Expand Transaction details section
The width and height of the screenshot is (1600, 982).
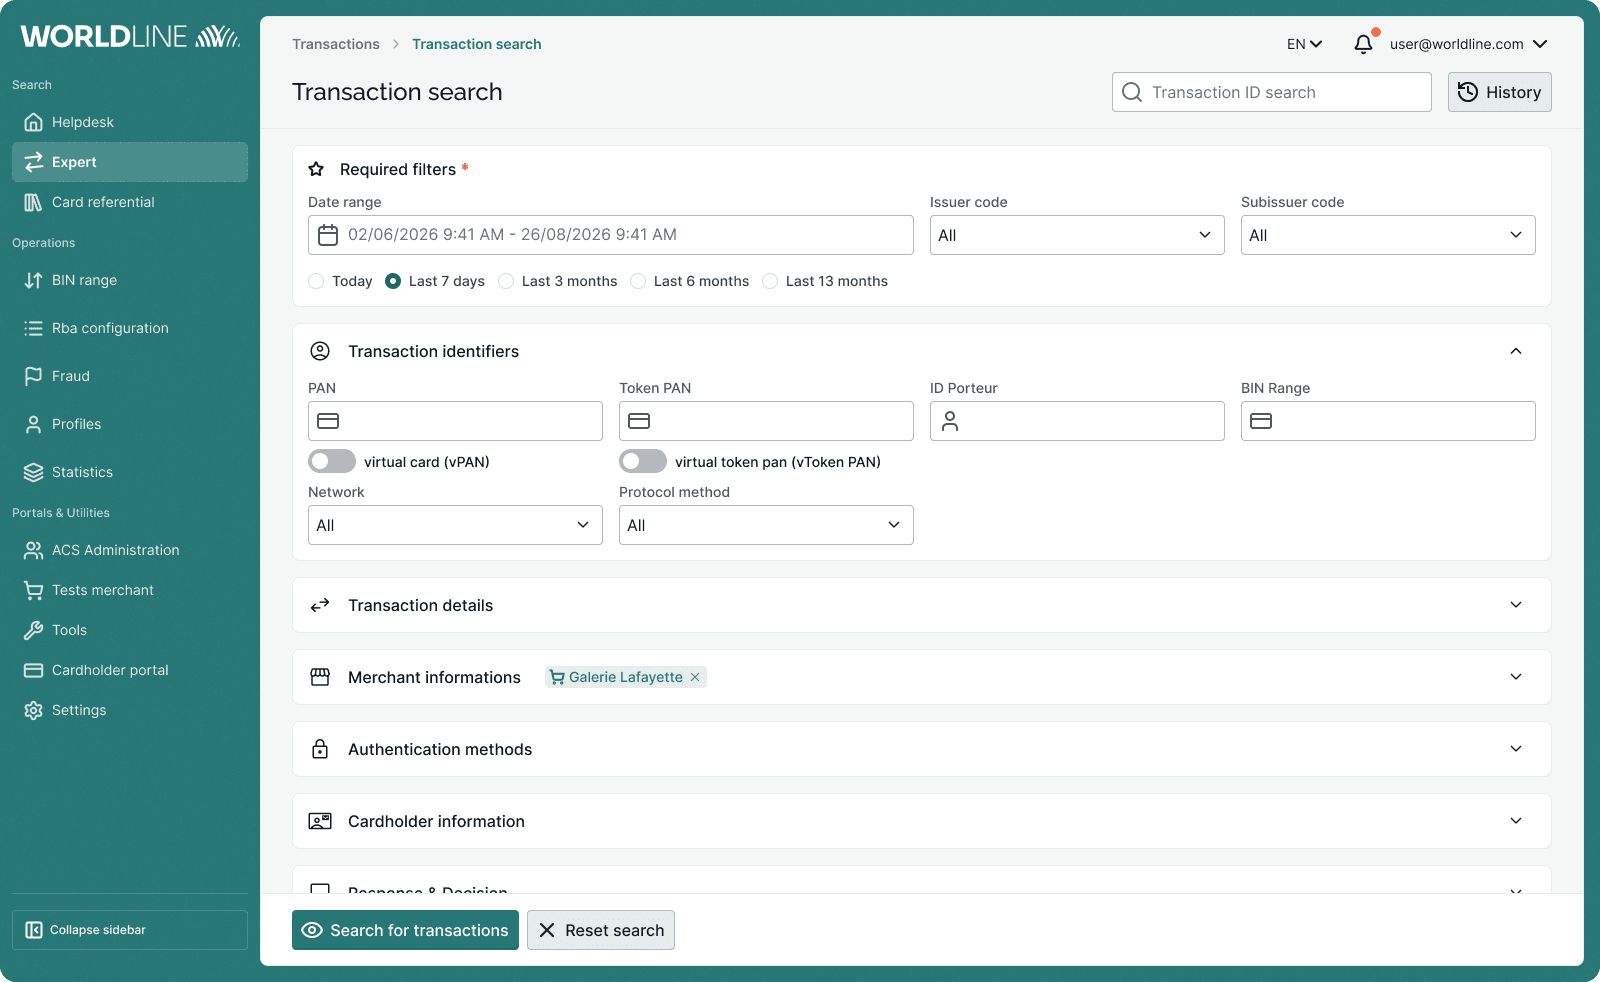(x=1516, y=605)
